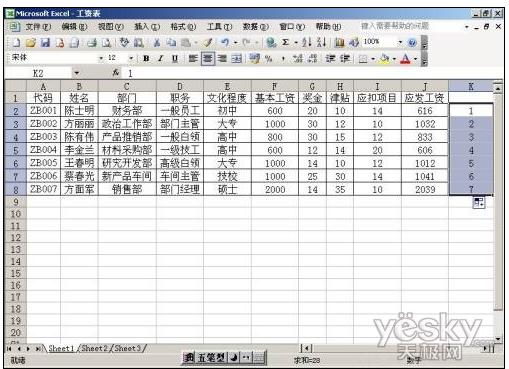Toggle Underline formatting
Image resolution: width=509 pixels, height=369 pixels.
pyautogui.click(x=175, y=59)
